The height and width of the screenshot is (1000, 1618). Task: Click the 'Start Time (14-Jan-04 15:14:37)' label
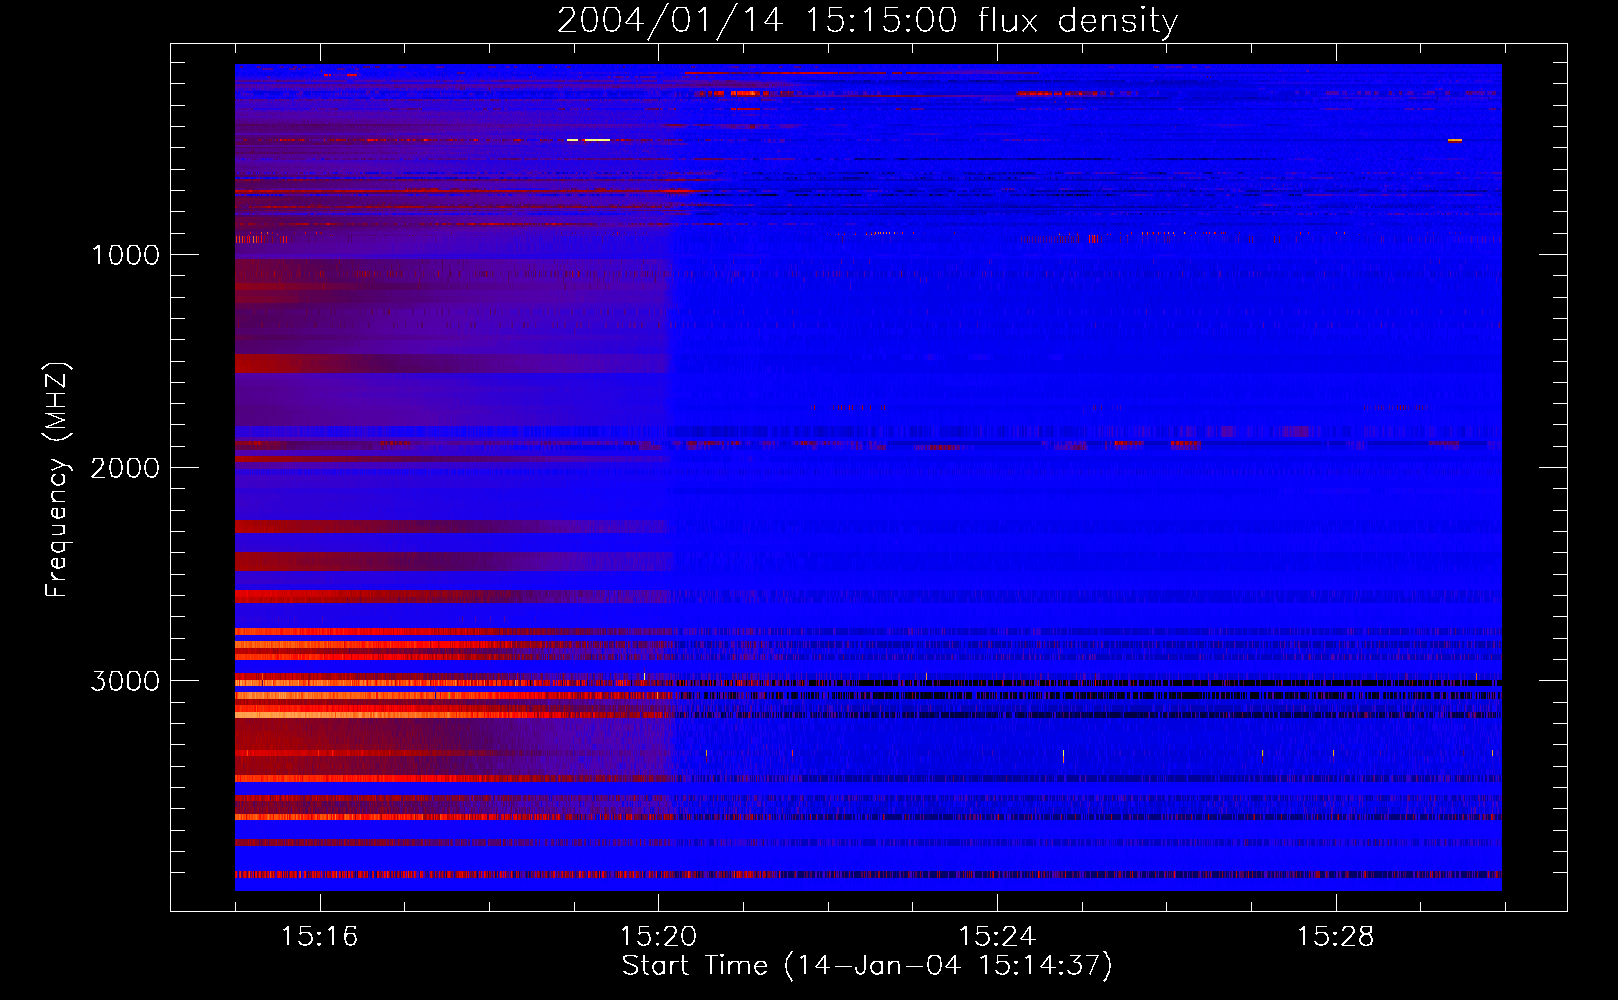867,966
